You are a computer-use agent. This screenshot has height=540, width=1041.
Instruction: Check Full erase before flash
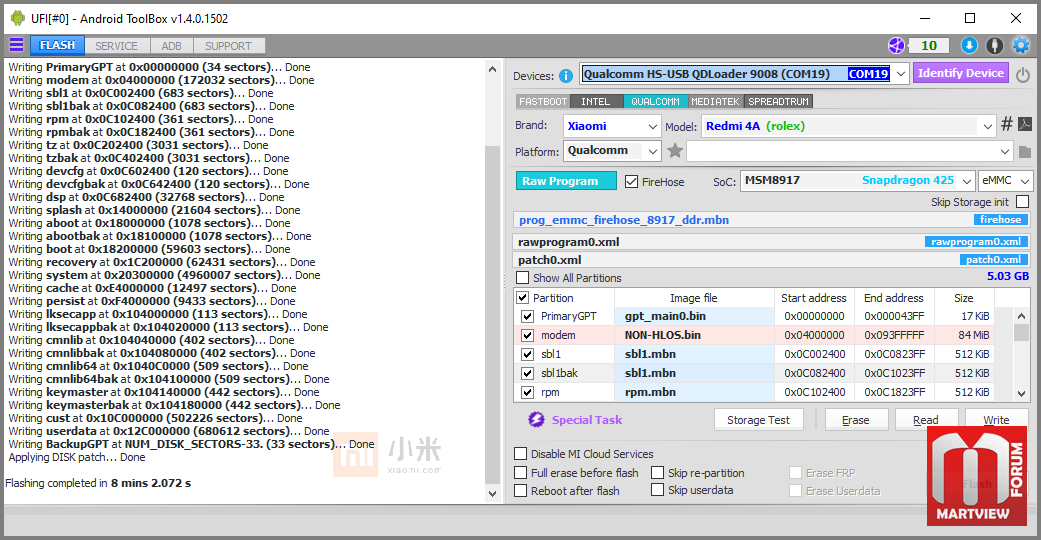521,472
